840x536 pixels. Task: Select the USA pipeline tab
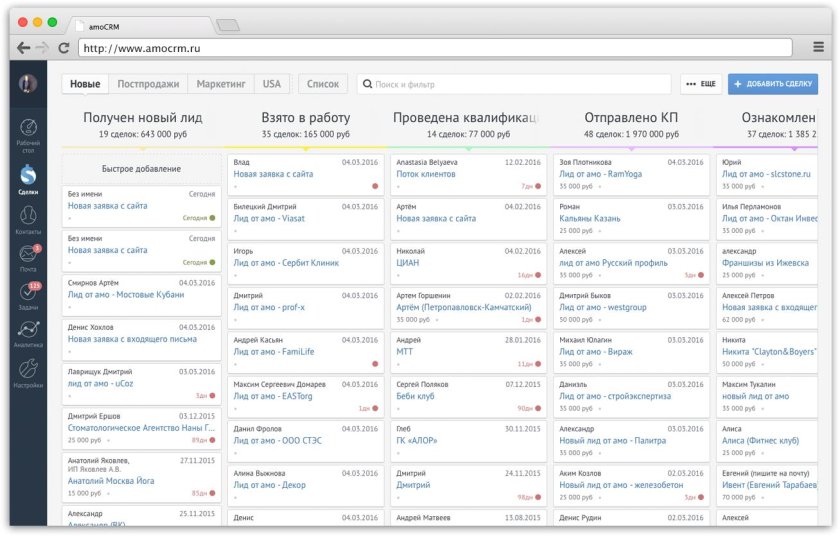tap(272, 84)
